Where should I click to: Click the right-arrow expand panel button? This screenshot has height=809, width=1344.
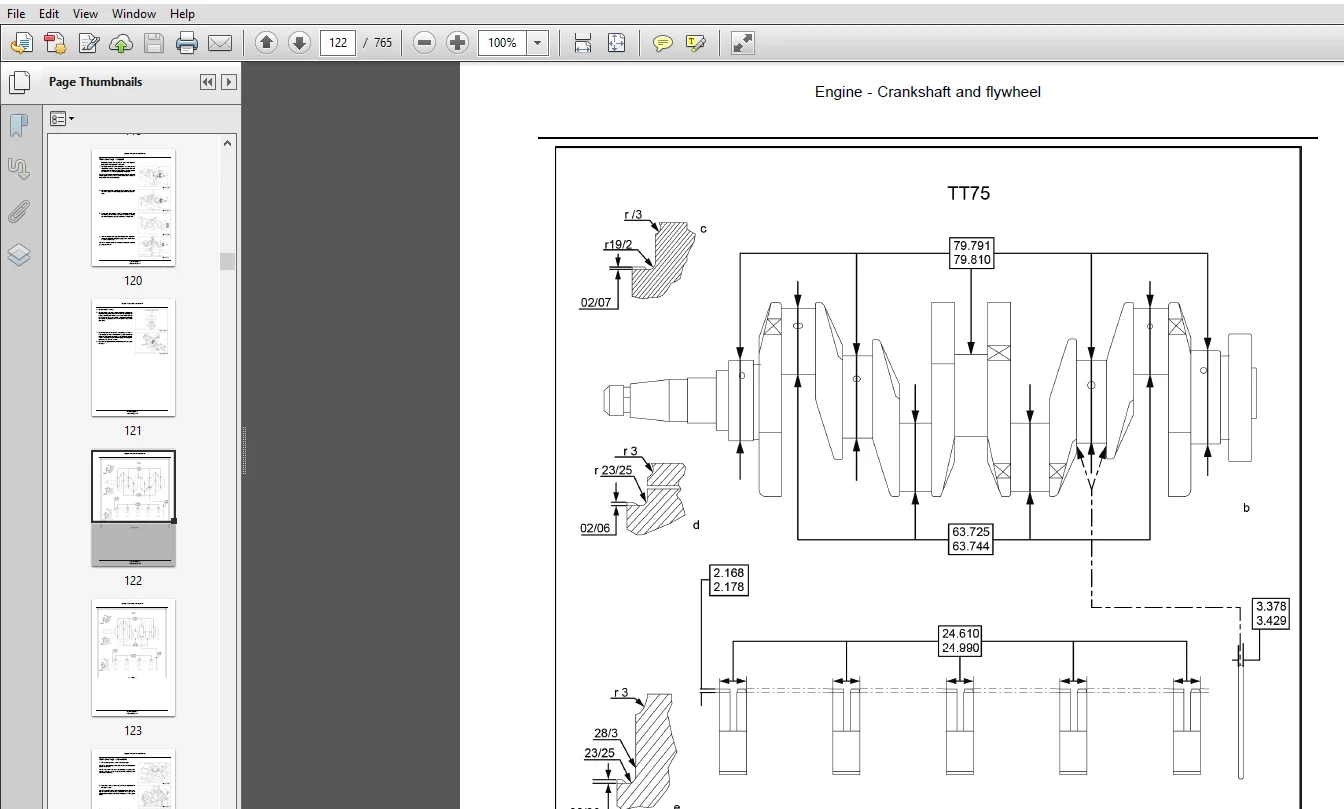click(x=229, y=82)
